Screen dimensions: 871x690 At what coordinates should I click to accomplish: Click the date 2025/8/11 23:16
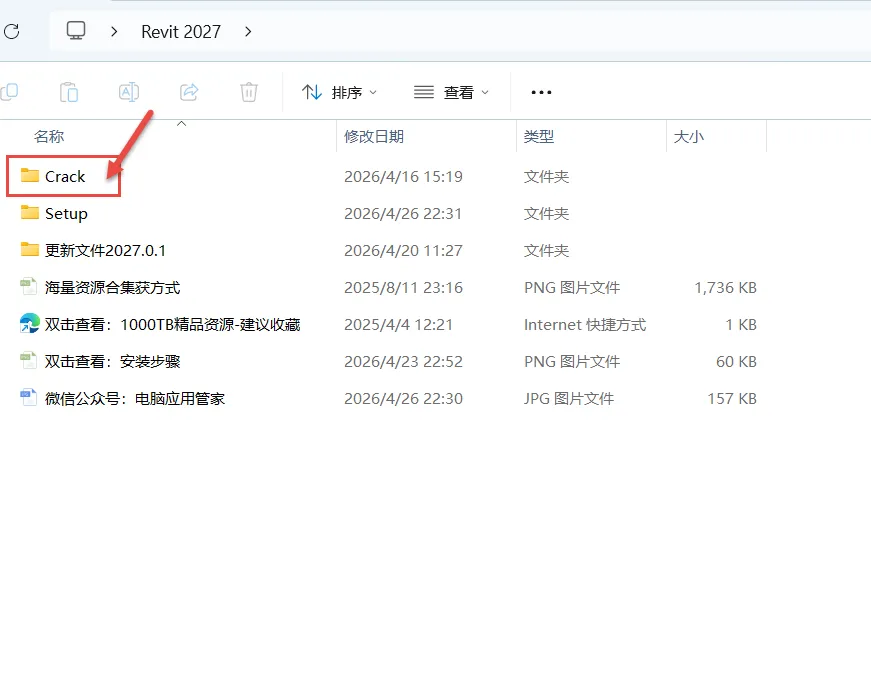(403, 288)
